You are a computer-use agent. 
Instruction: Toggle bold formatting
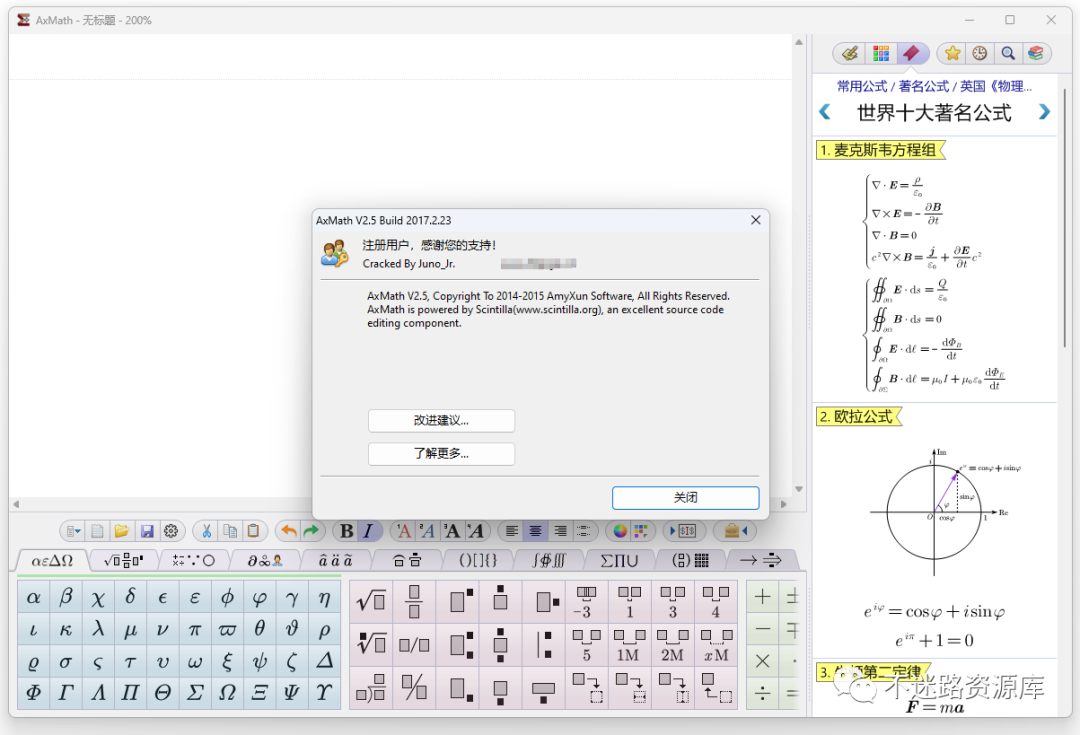346,530
